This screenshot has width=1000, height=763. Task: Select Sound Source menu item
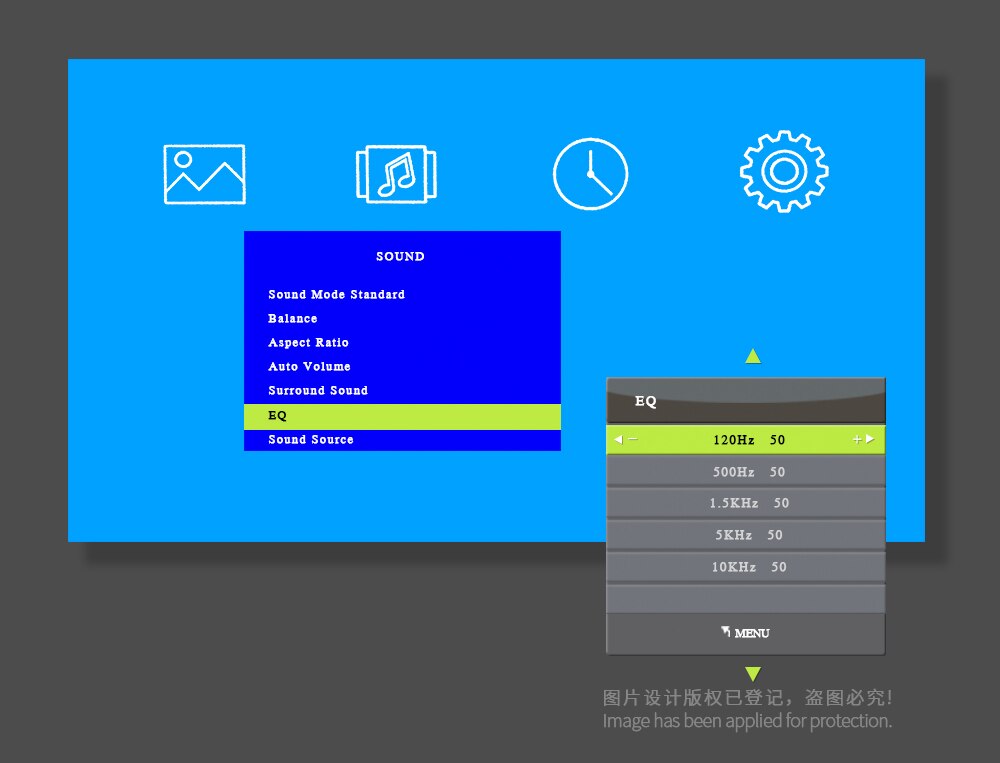coord(311,440)
